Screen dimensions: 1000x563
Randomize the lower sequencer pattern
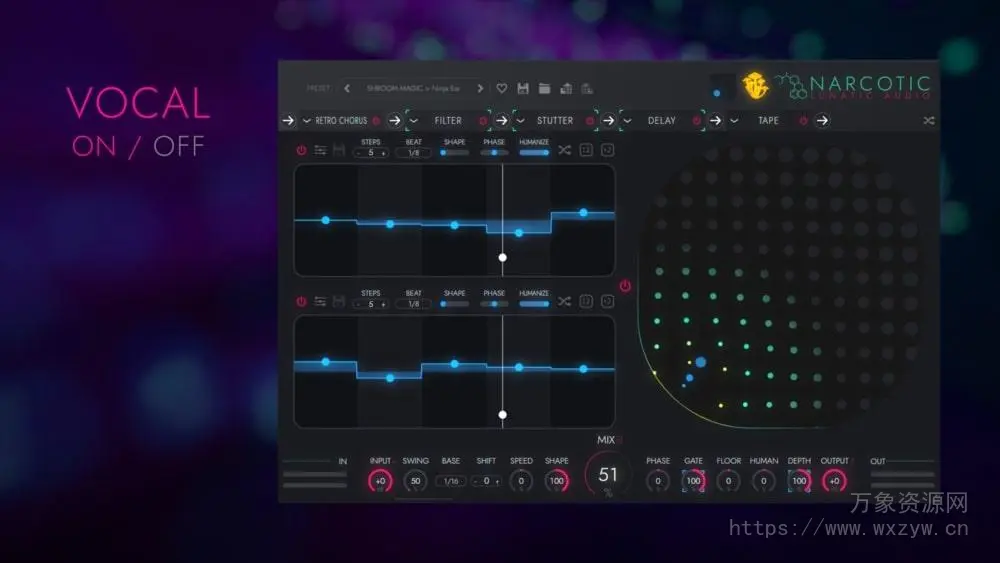564,302
